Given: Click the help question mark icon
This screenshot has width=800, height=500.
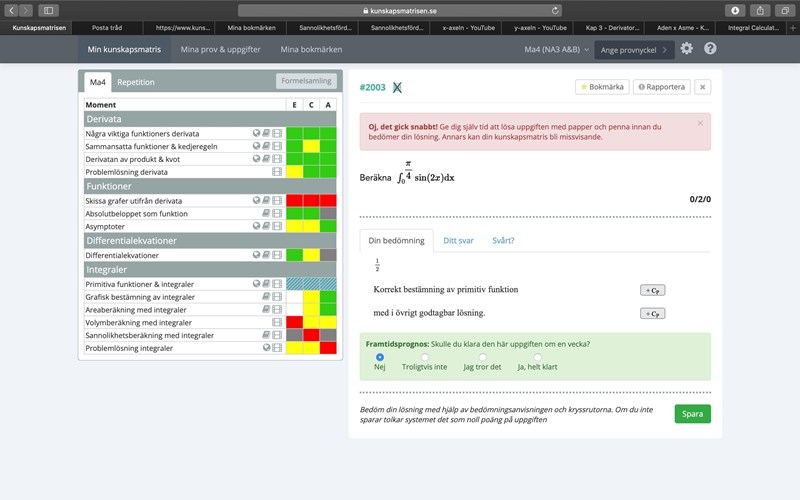Looking at the screenshot, I should (710, 48).
